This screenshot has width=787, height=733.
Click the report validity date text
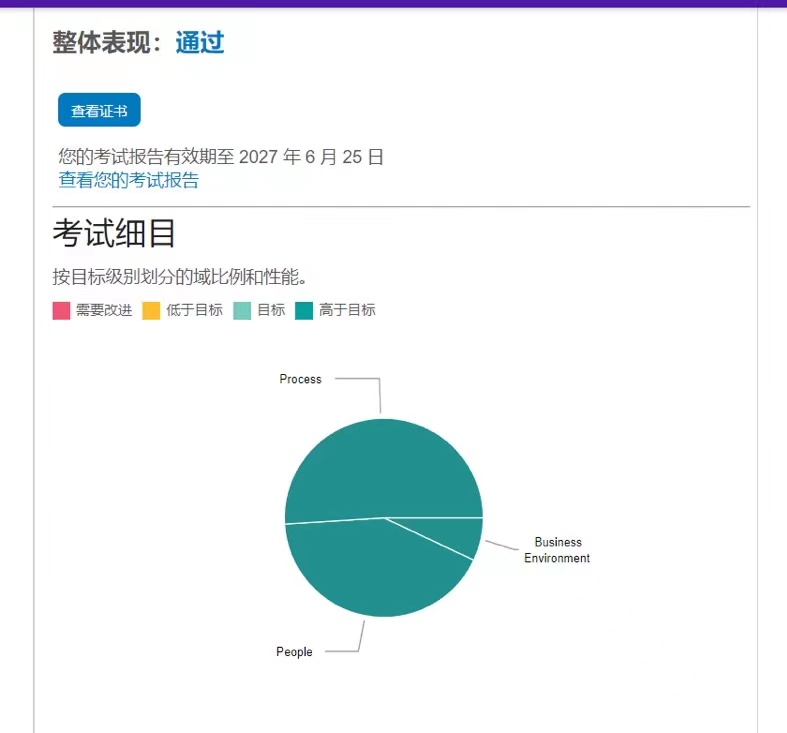click(x=221, y=157)
